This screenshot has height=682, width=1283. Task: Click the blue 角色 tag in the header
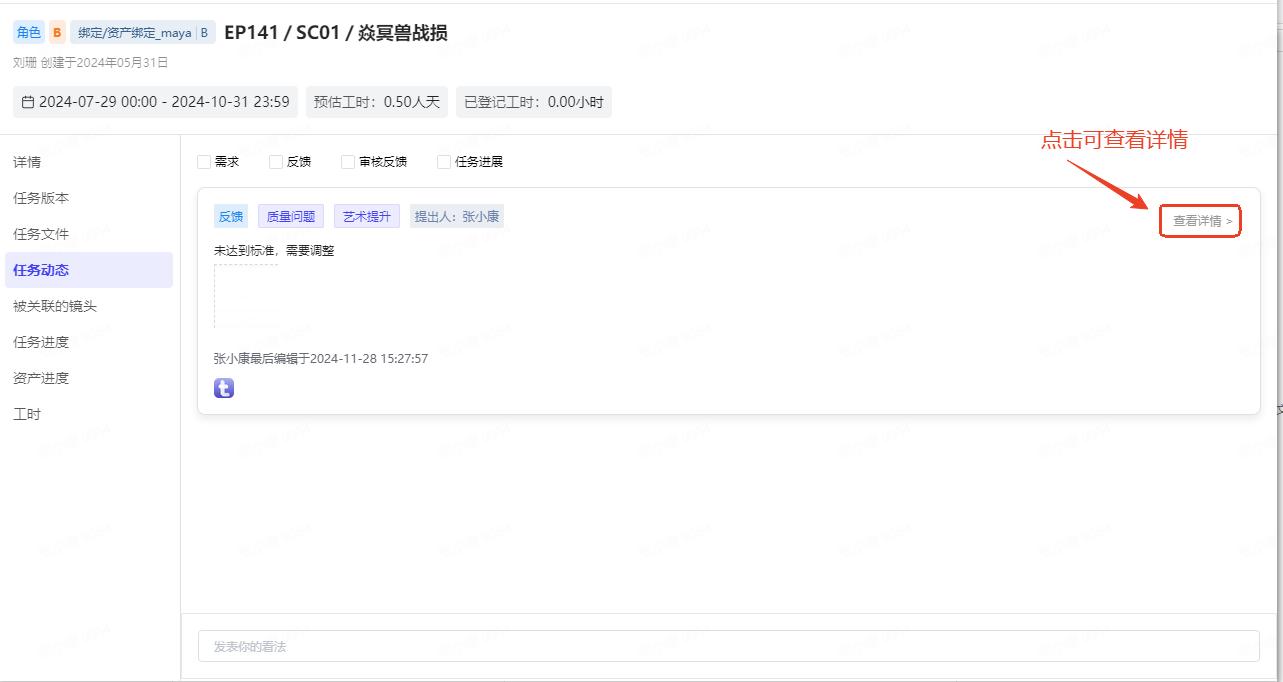point(29,33)
